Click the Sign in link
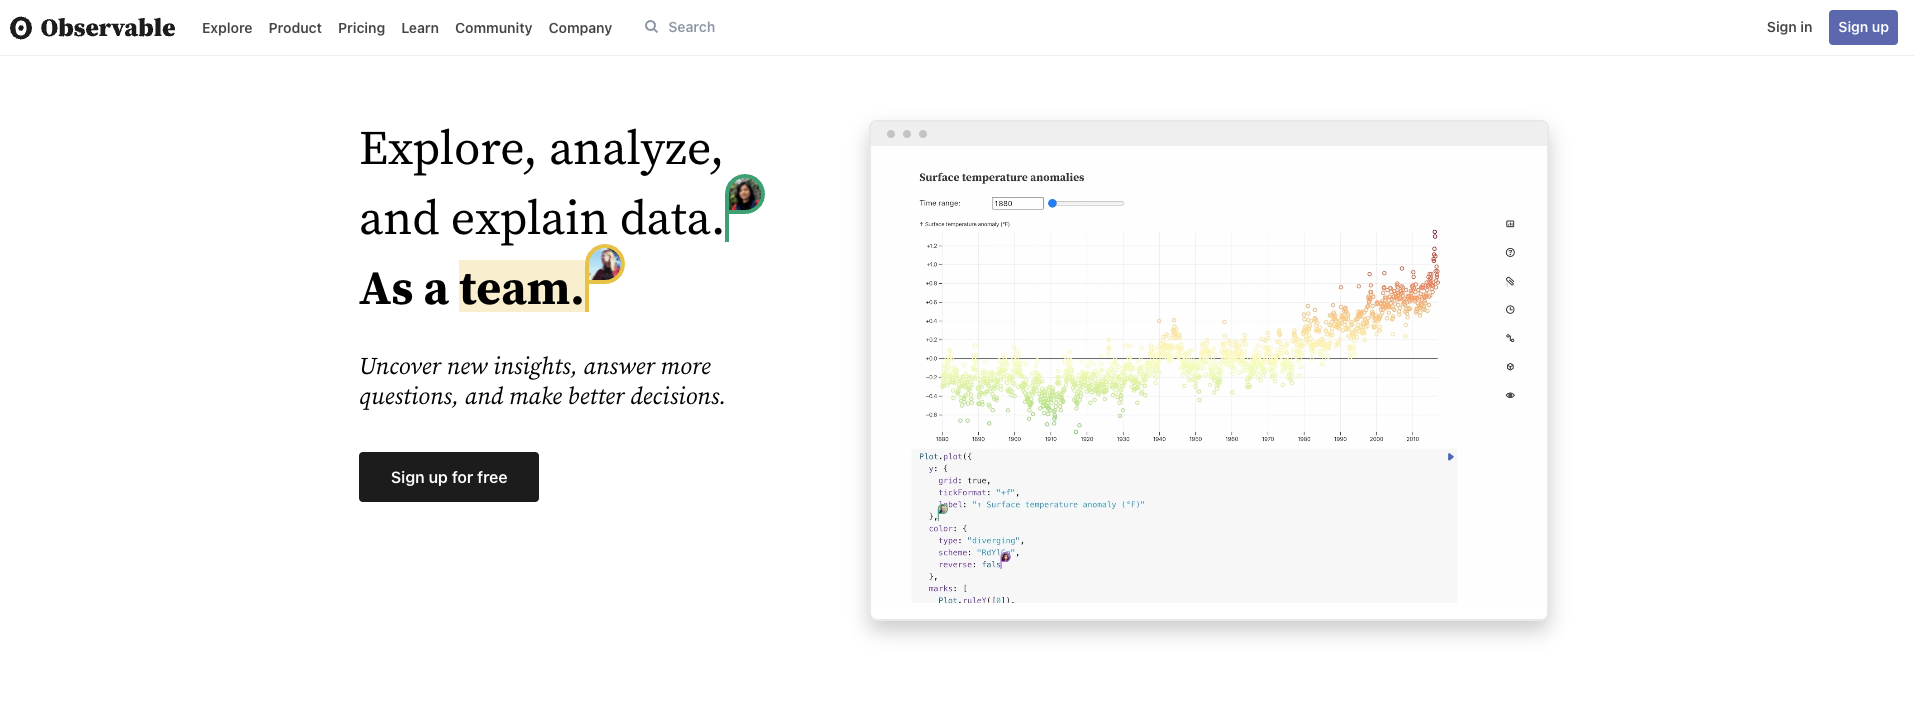 click(1789, 27)
